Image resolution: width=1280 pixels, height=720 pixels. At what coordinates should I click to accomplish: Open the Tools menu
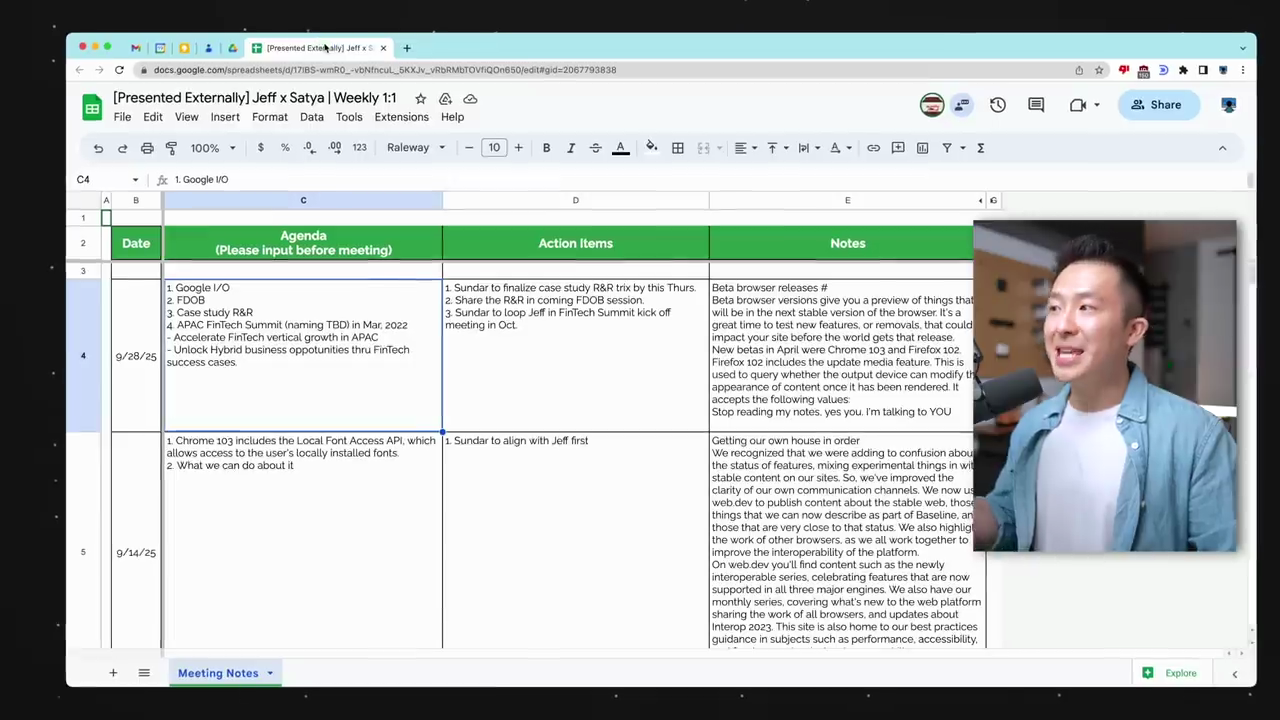coord(349,117)
